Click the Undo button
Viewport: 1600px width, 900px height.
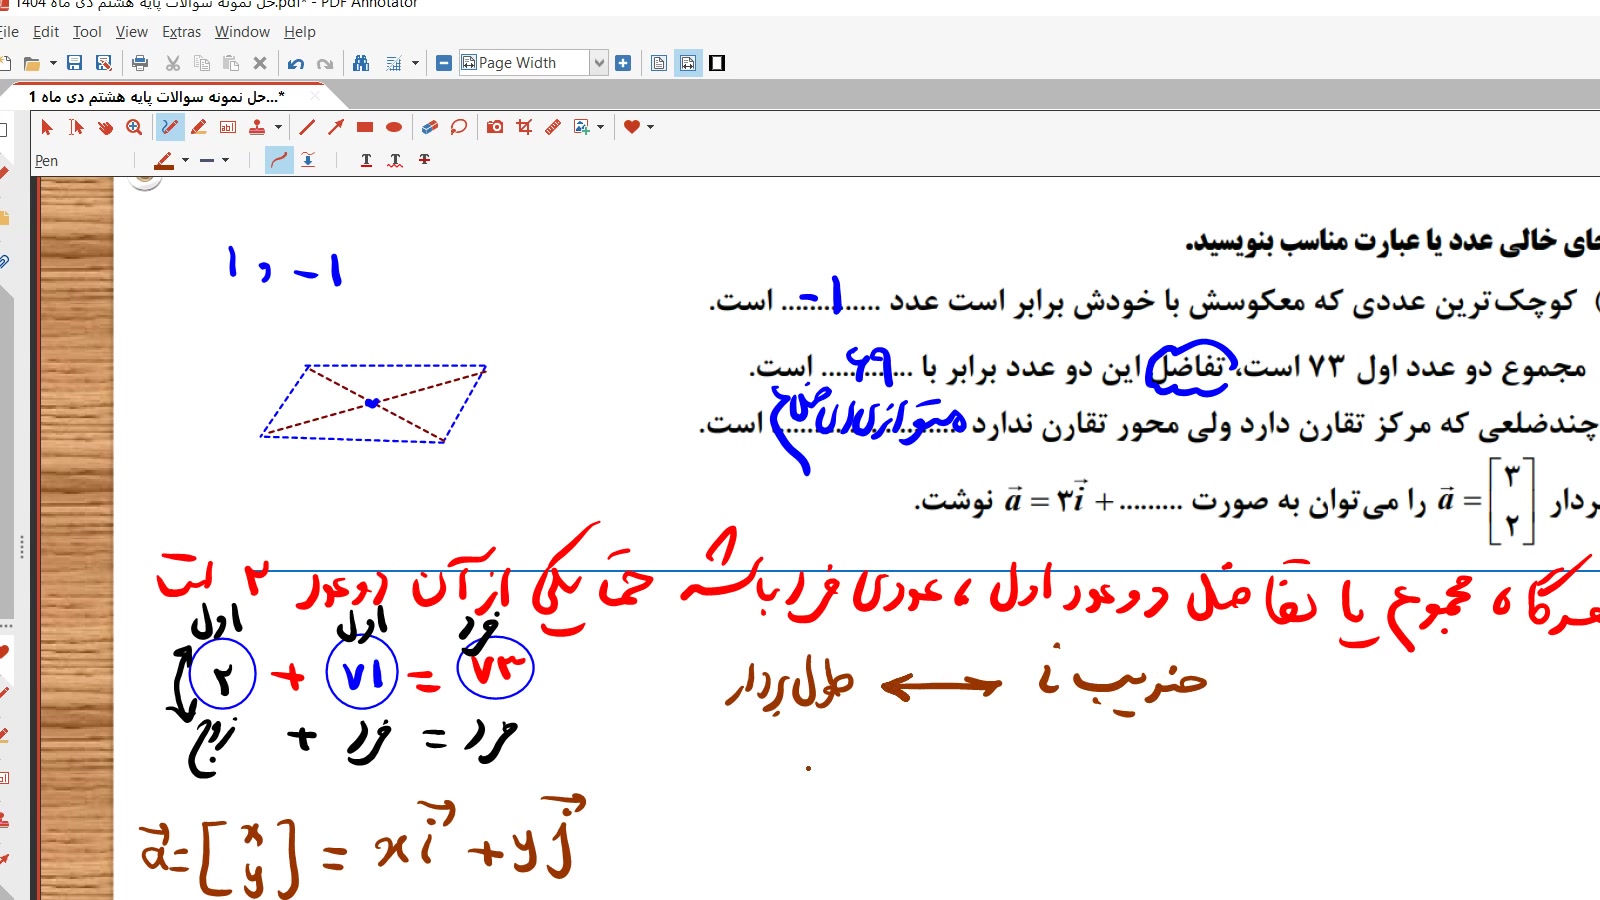coord(295,63)
